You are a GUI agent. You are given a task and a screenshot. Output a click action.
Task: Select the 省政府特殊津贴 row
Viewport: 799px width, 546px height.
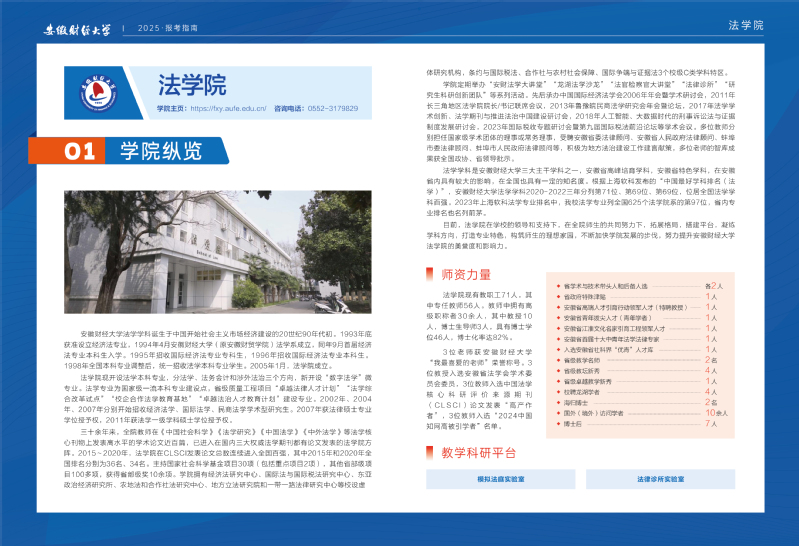point(637,297)
